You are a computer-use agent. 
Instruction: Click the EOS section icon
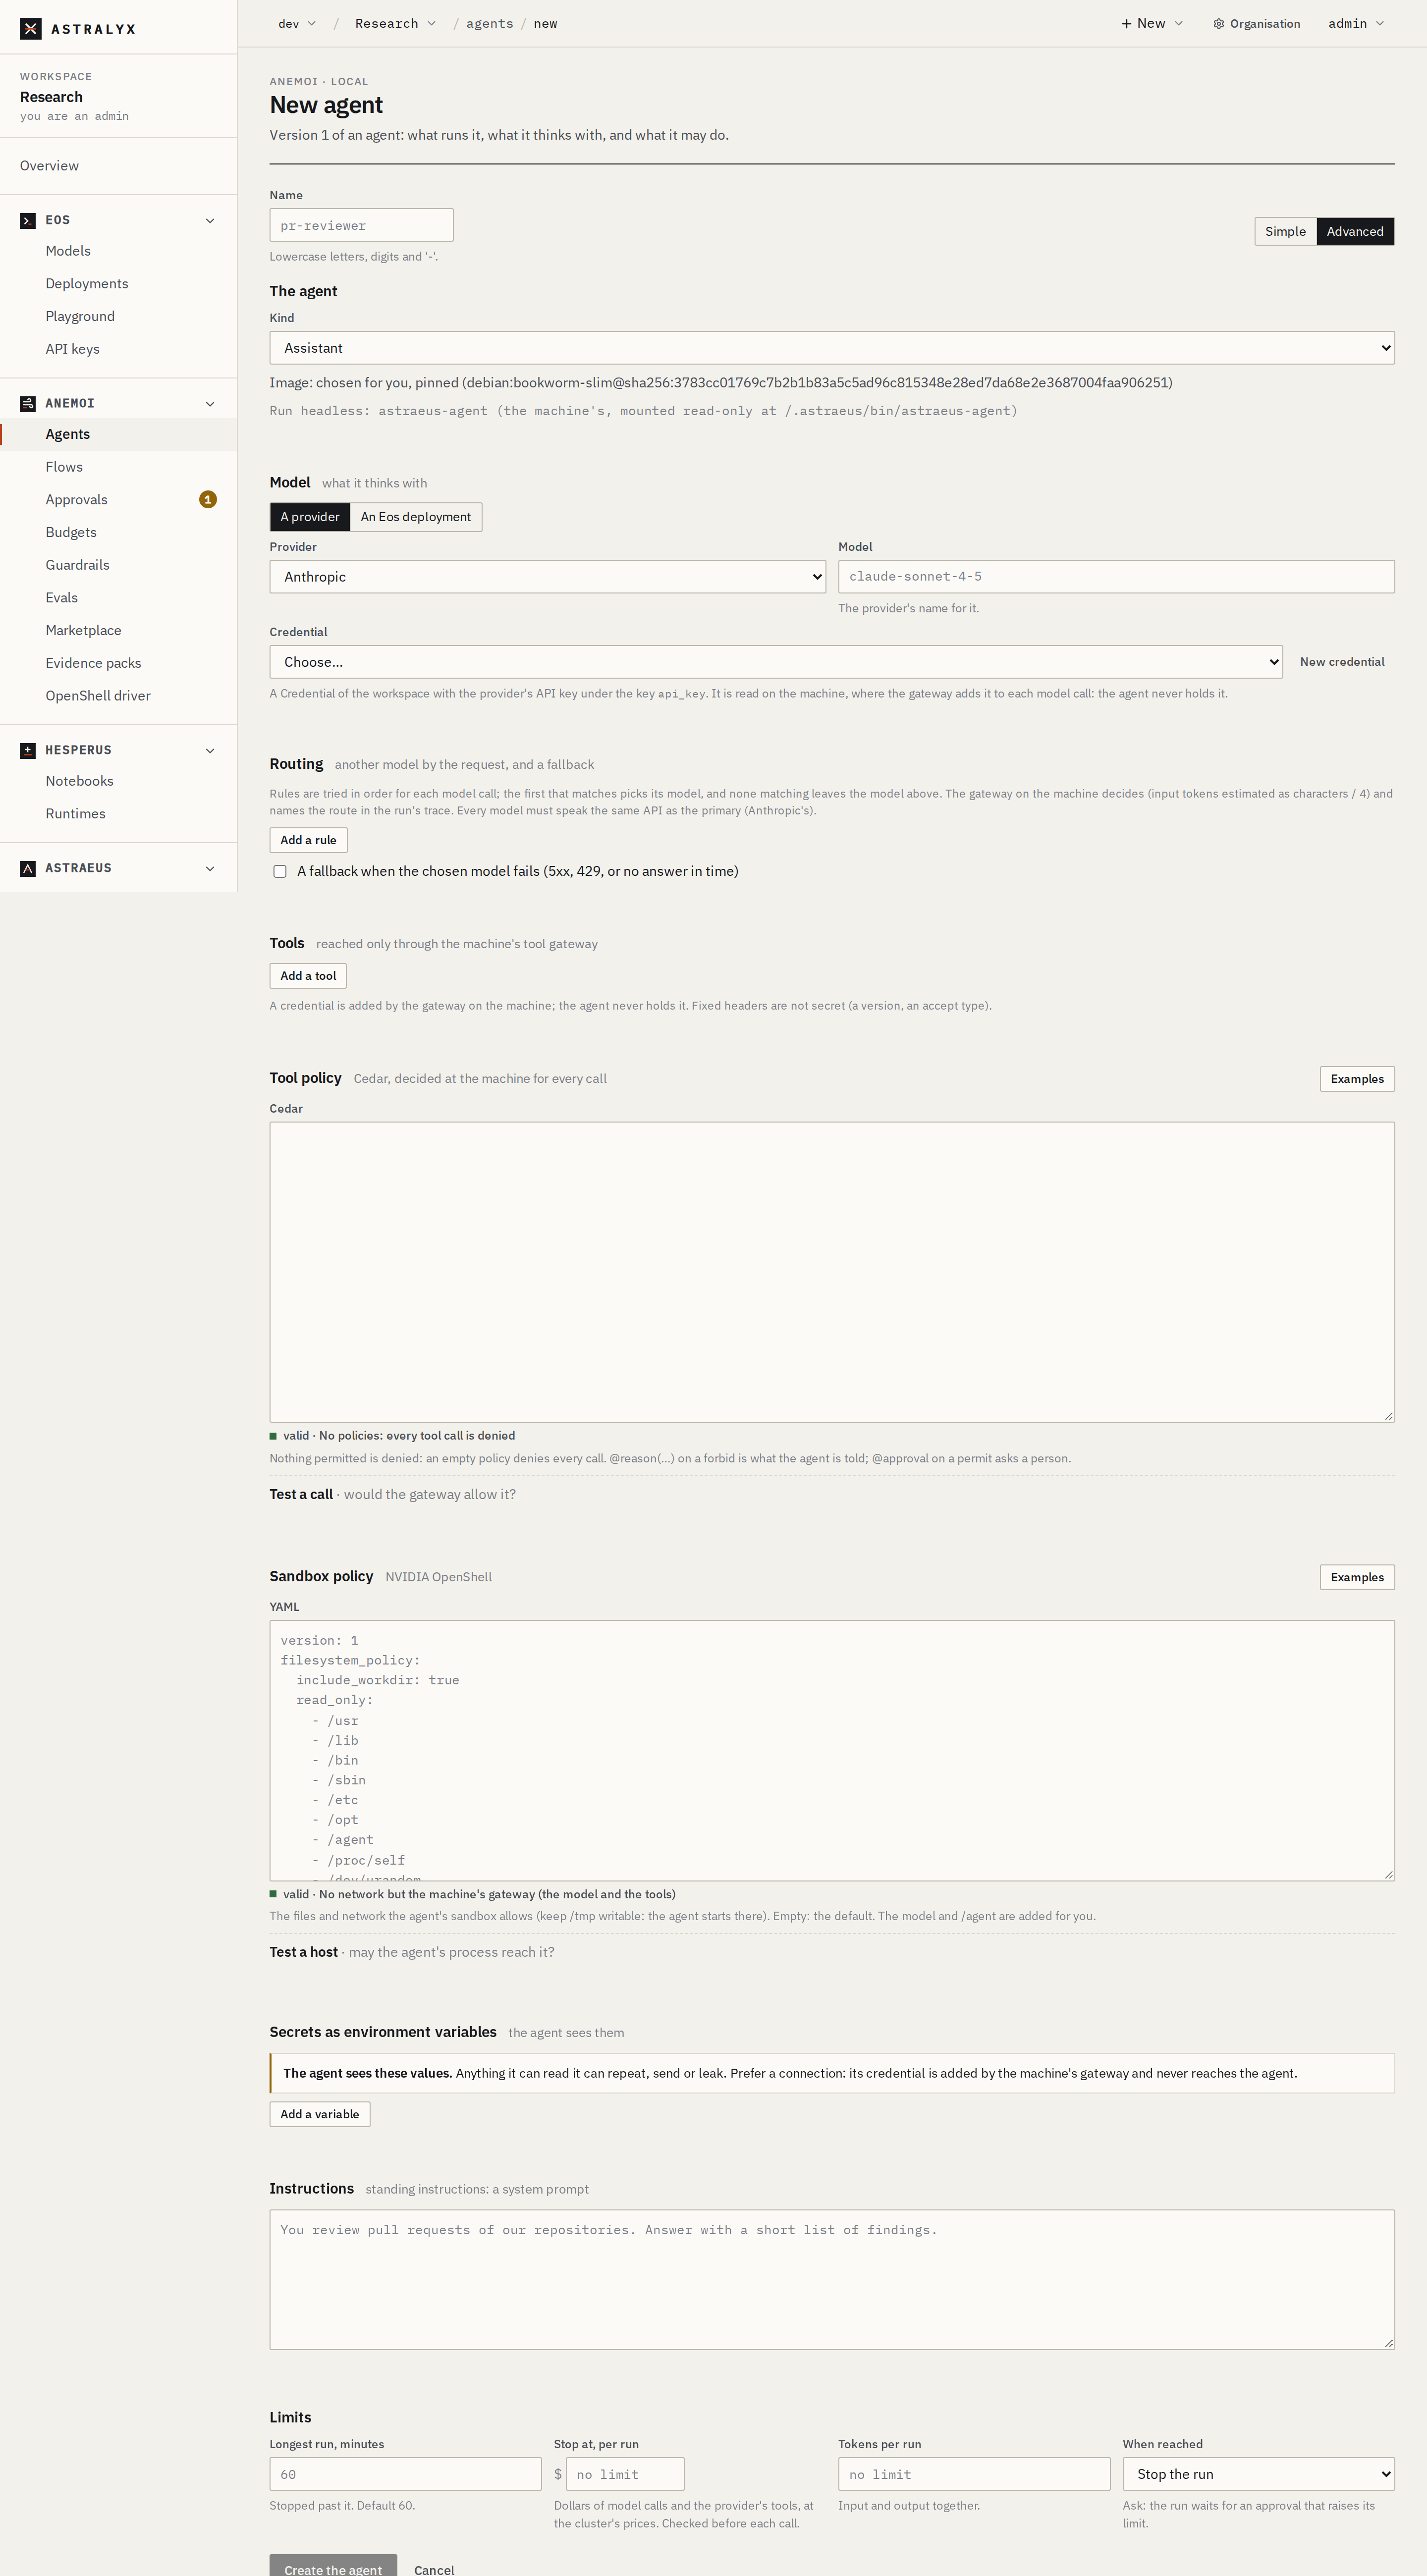pyautogui.click(x=28, y=220)
